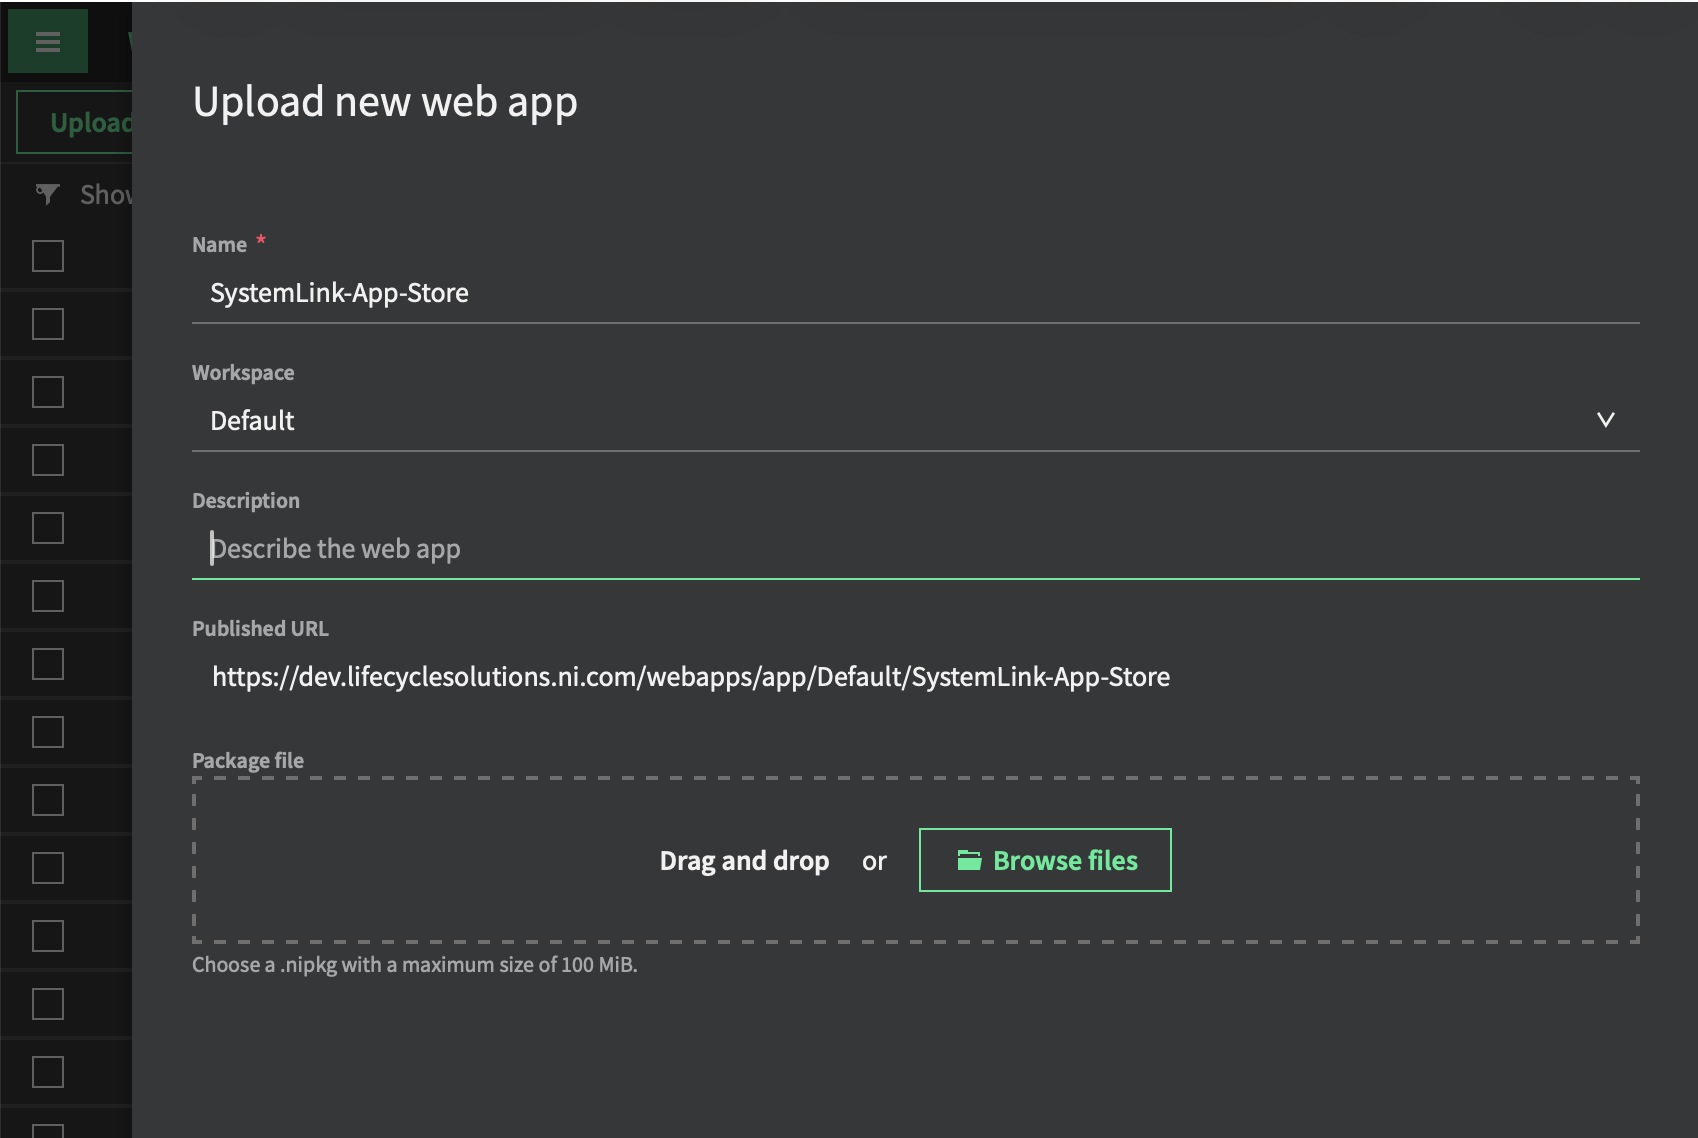Click the Upload new web app heading

[385, 103]
